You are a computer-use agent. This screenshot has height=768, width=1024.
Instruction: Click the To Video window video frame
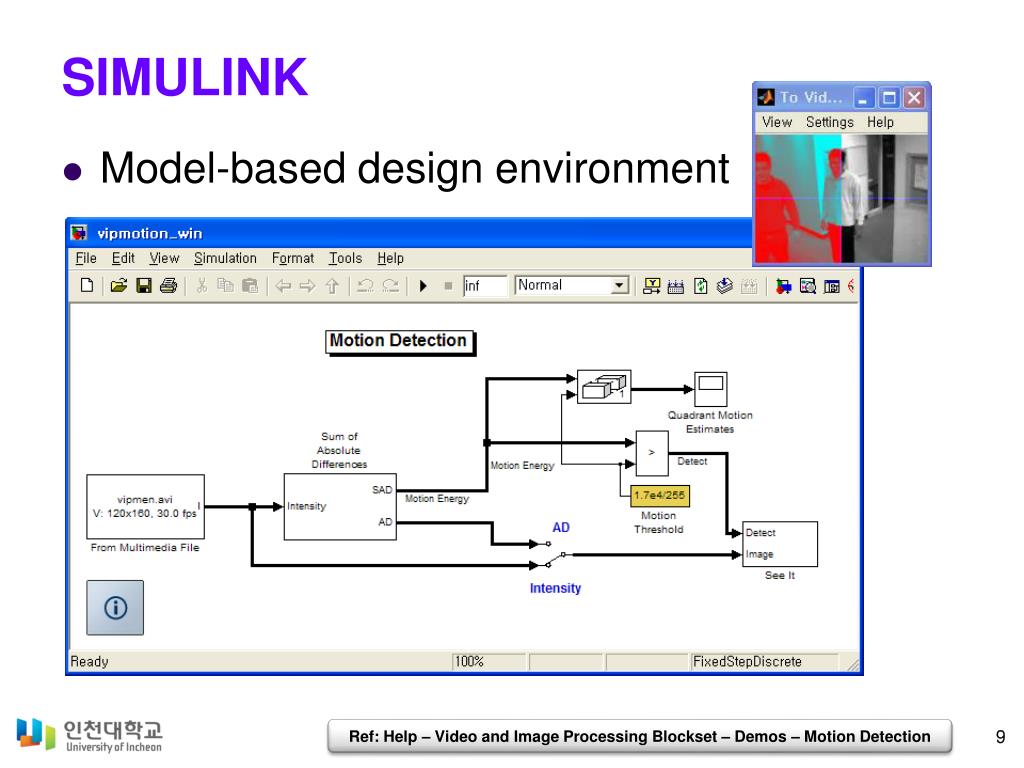pyautogui.click(x=841, y=199)
